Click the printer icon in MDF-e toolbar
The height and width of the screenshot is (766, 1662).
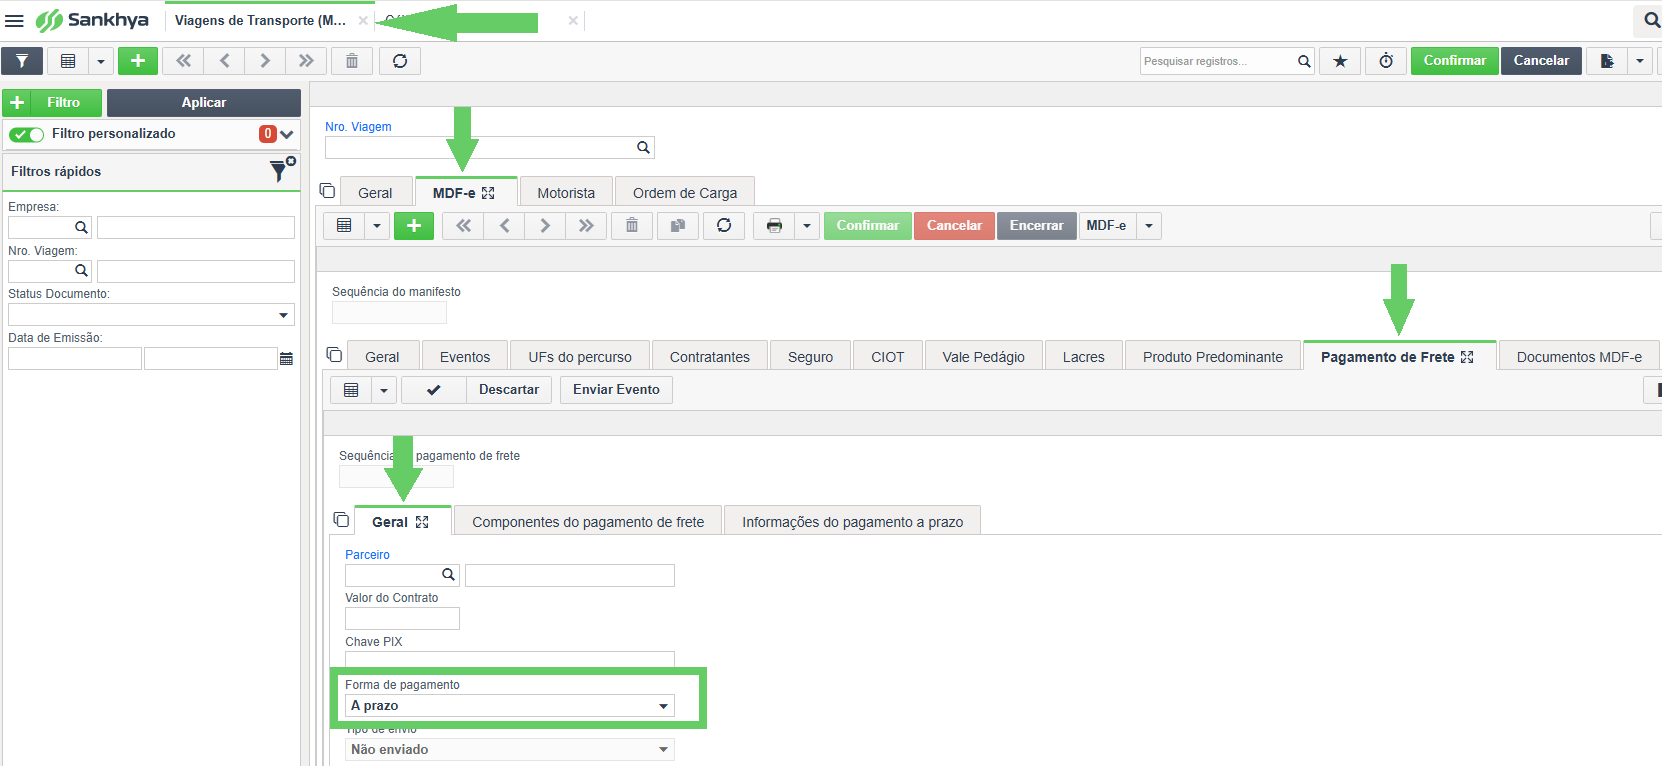[774, 226]
